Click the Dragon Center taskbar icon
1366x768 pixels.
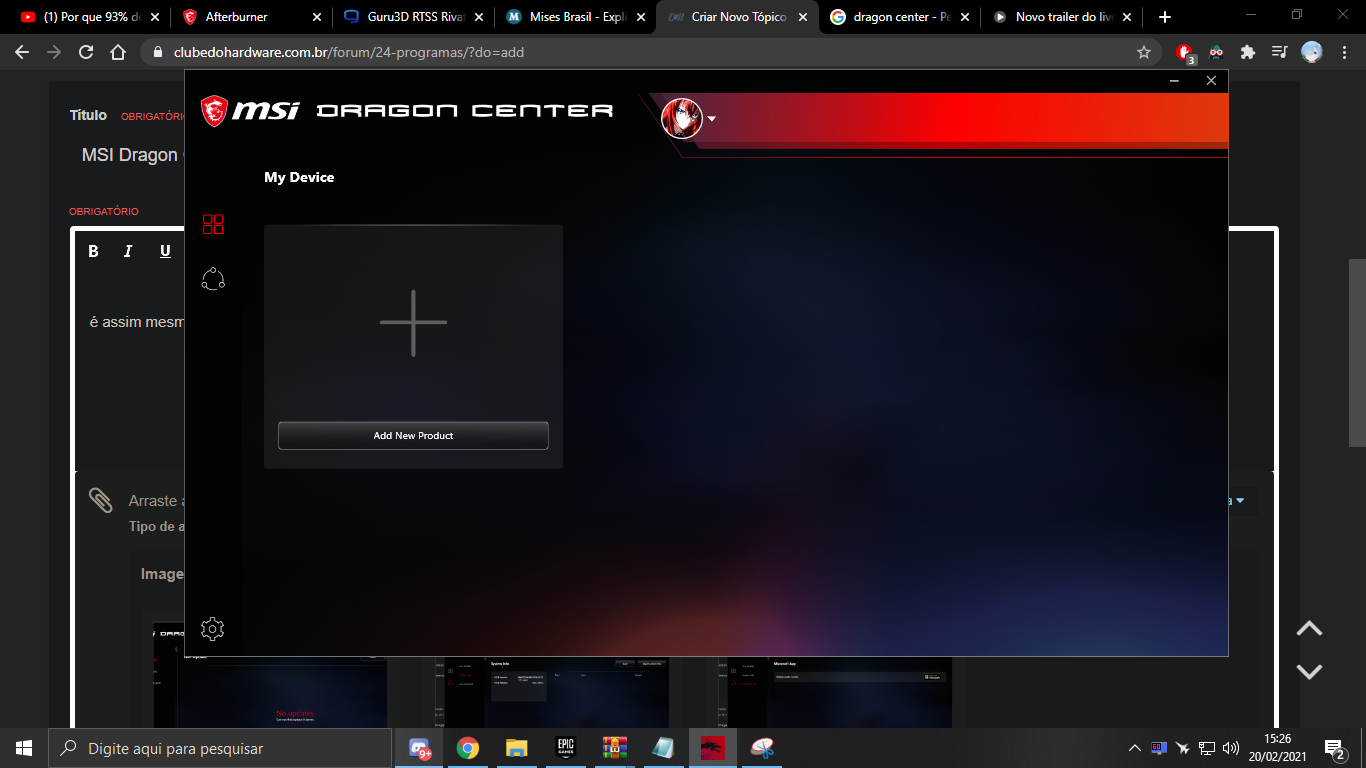[712, 748]
